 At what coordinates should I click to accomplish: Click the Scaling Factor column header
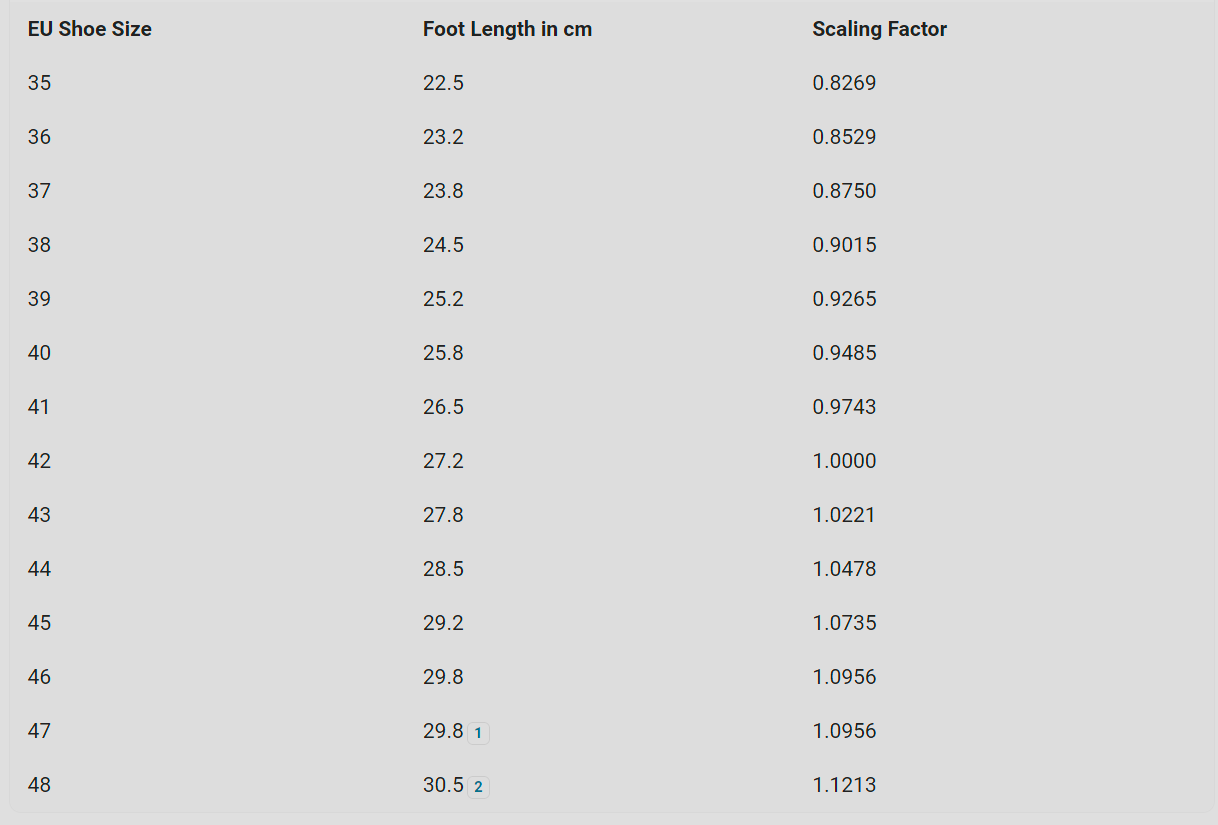point(879,29)
